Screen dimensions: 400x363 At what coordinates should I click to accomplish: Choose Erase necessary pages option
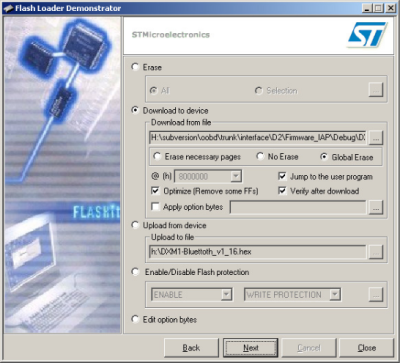coord(157,157)
